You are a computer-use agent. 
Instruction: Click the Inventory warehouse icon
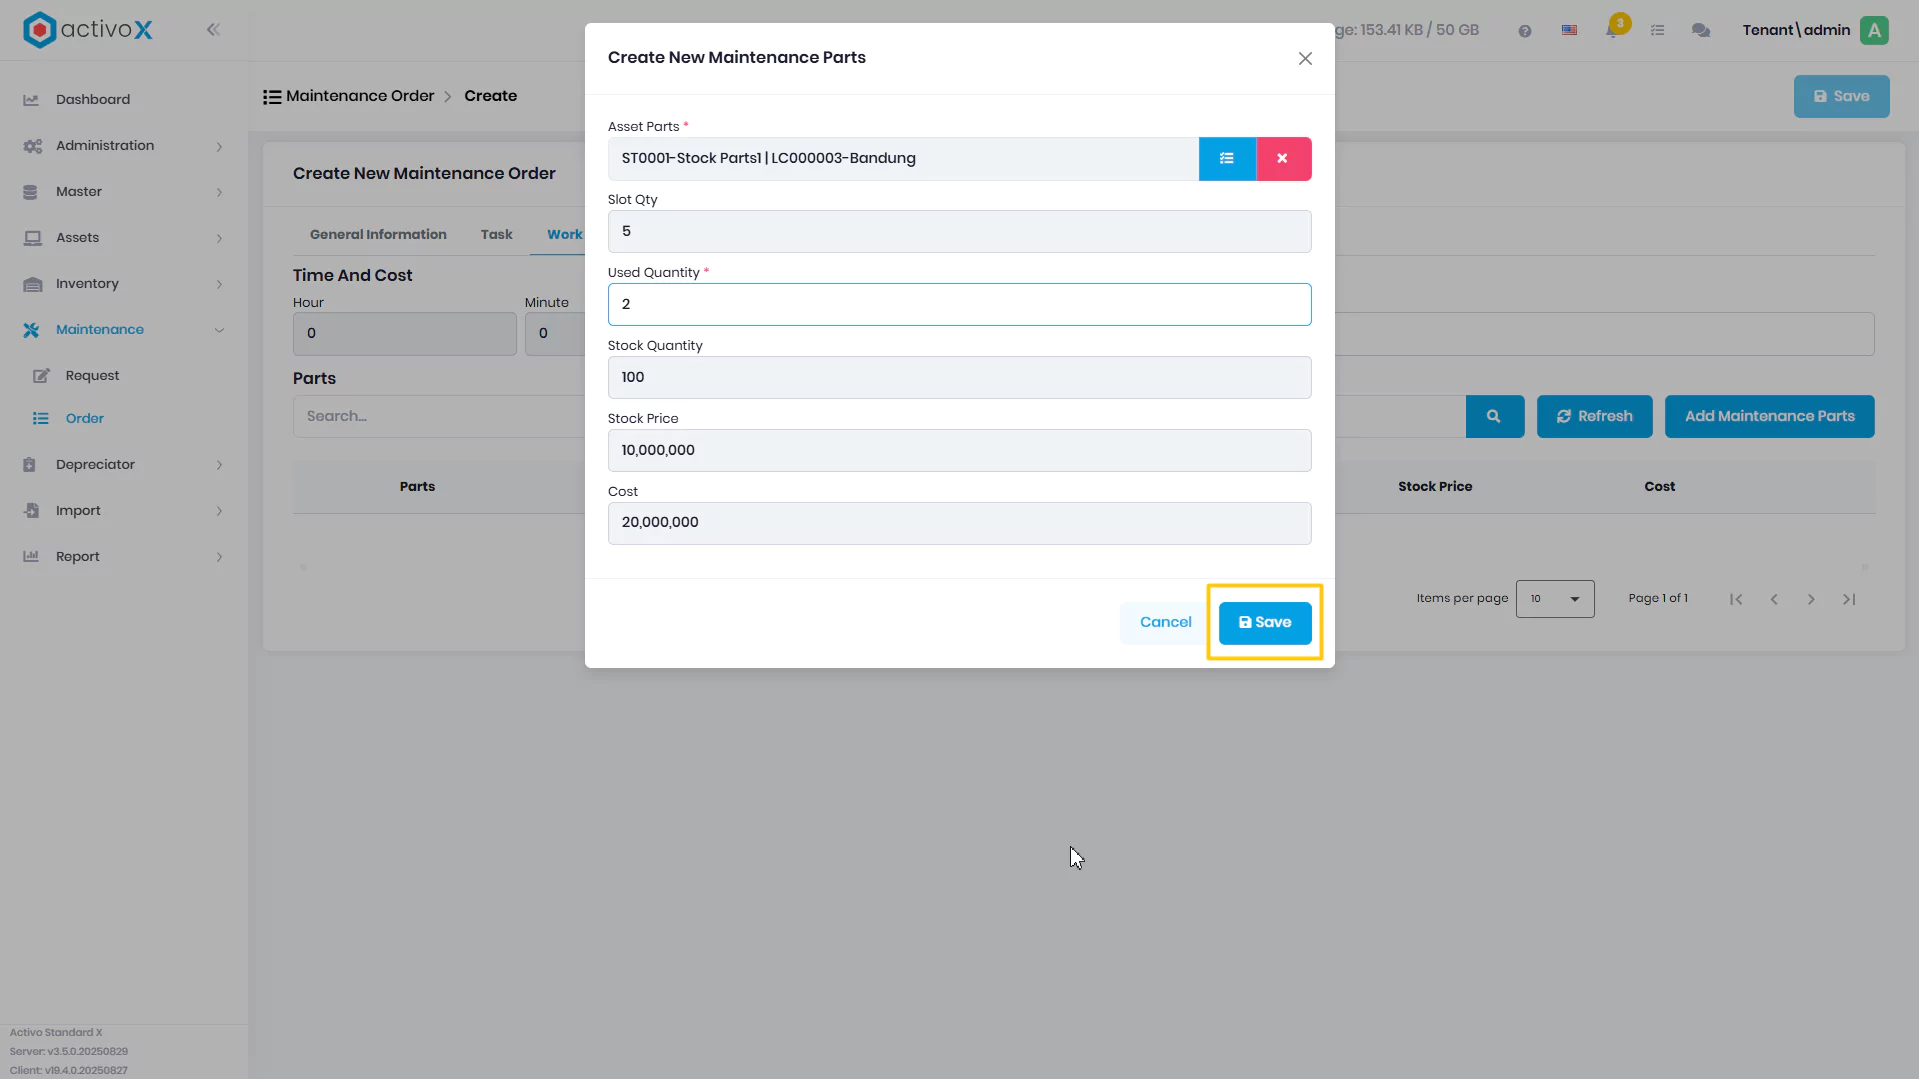(32, 284)
